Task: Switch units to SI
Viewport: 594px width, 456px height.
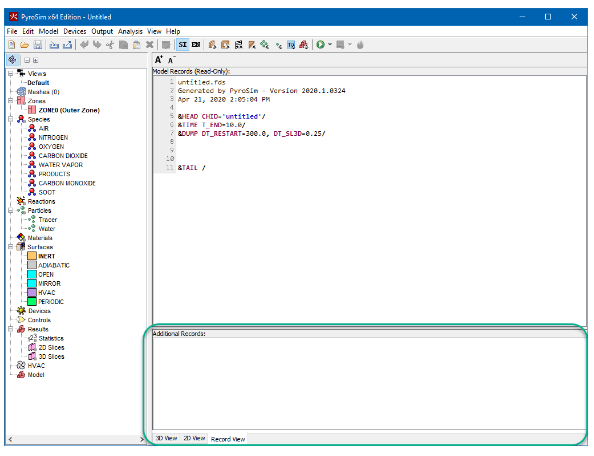Action: [x=183, y=45]
